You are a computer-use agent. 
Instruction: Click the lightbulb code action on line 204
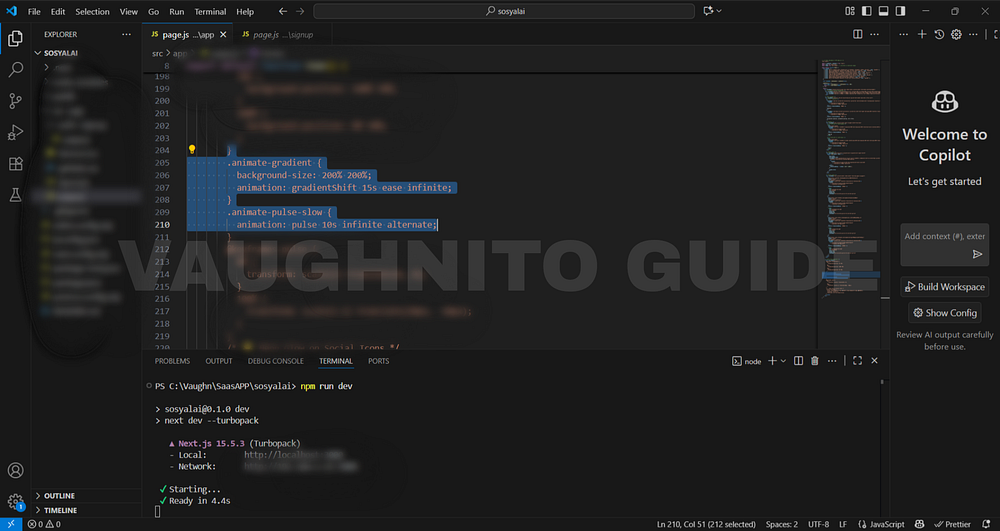click(x=191, y=150)
